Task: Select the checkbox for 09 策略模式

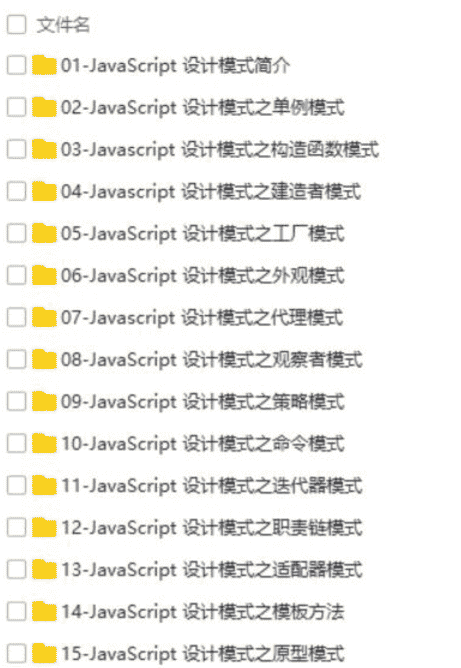Action: [x=17, y=401]
